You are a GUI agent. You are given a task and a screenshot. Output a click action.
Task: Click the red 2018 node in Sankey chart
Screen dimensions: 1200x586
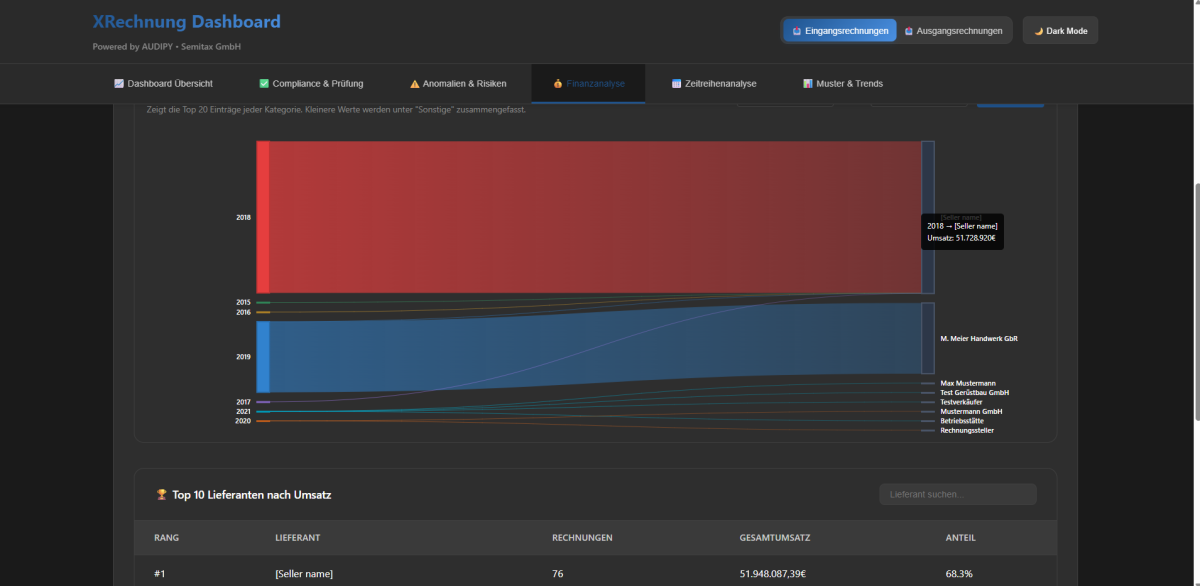click(x=263, y=217)
